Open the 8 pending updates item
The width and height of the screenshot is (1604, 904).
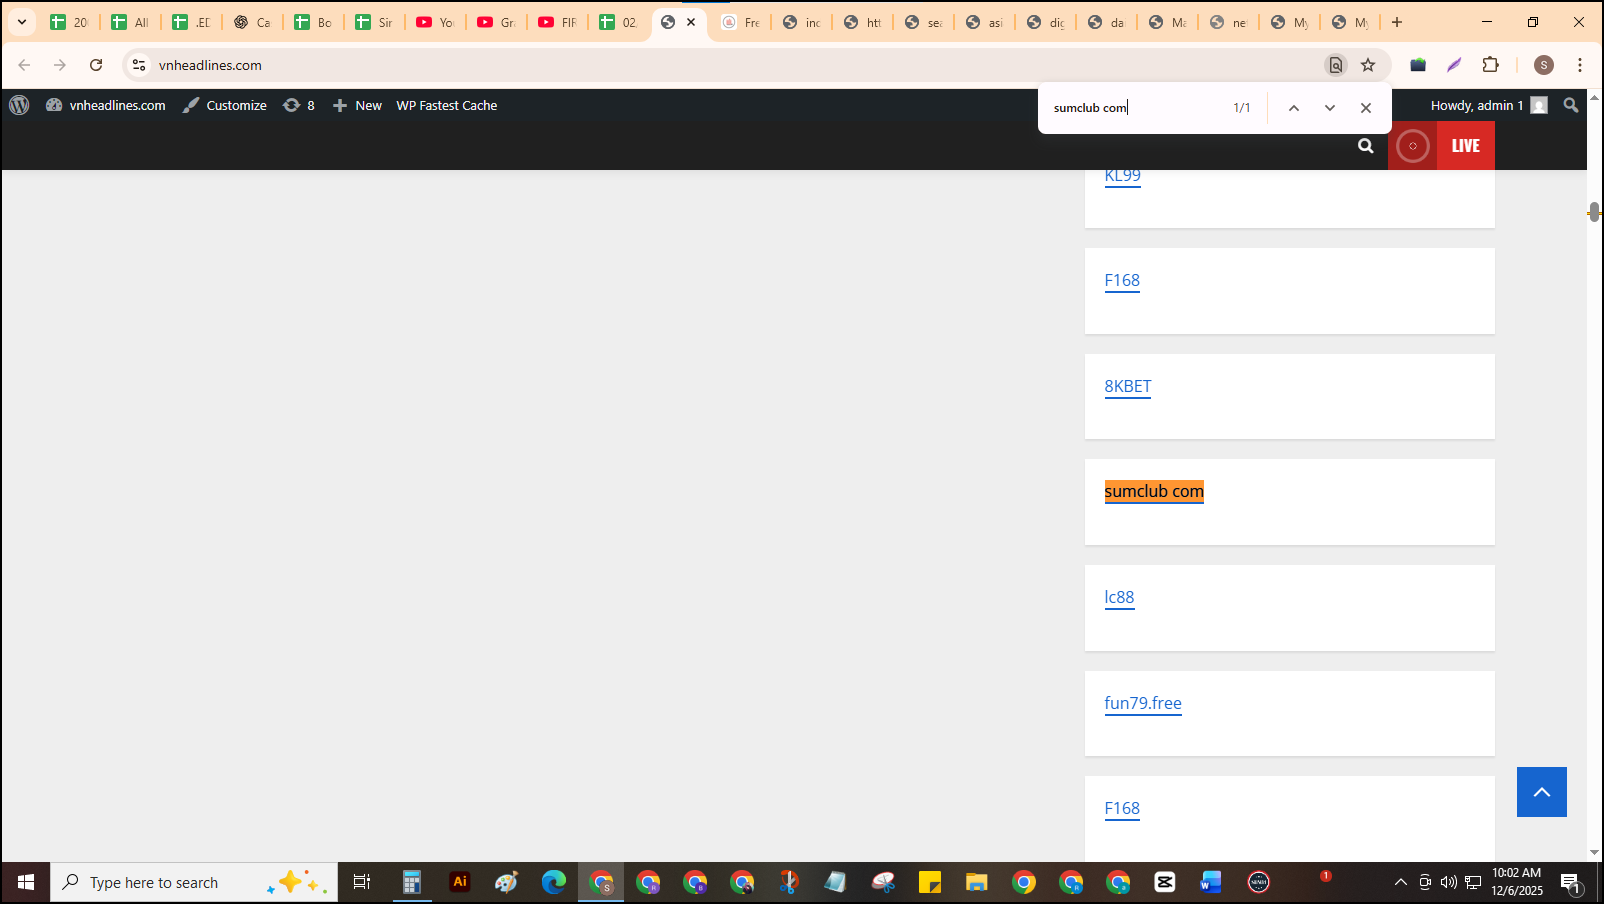pos(299,105)
